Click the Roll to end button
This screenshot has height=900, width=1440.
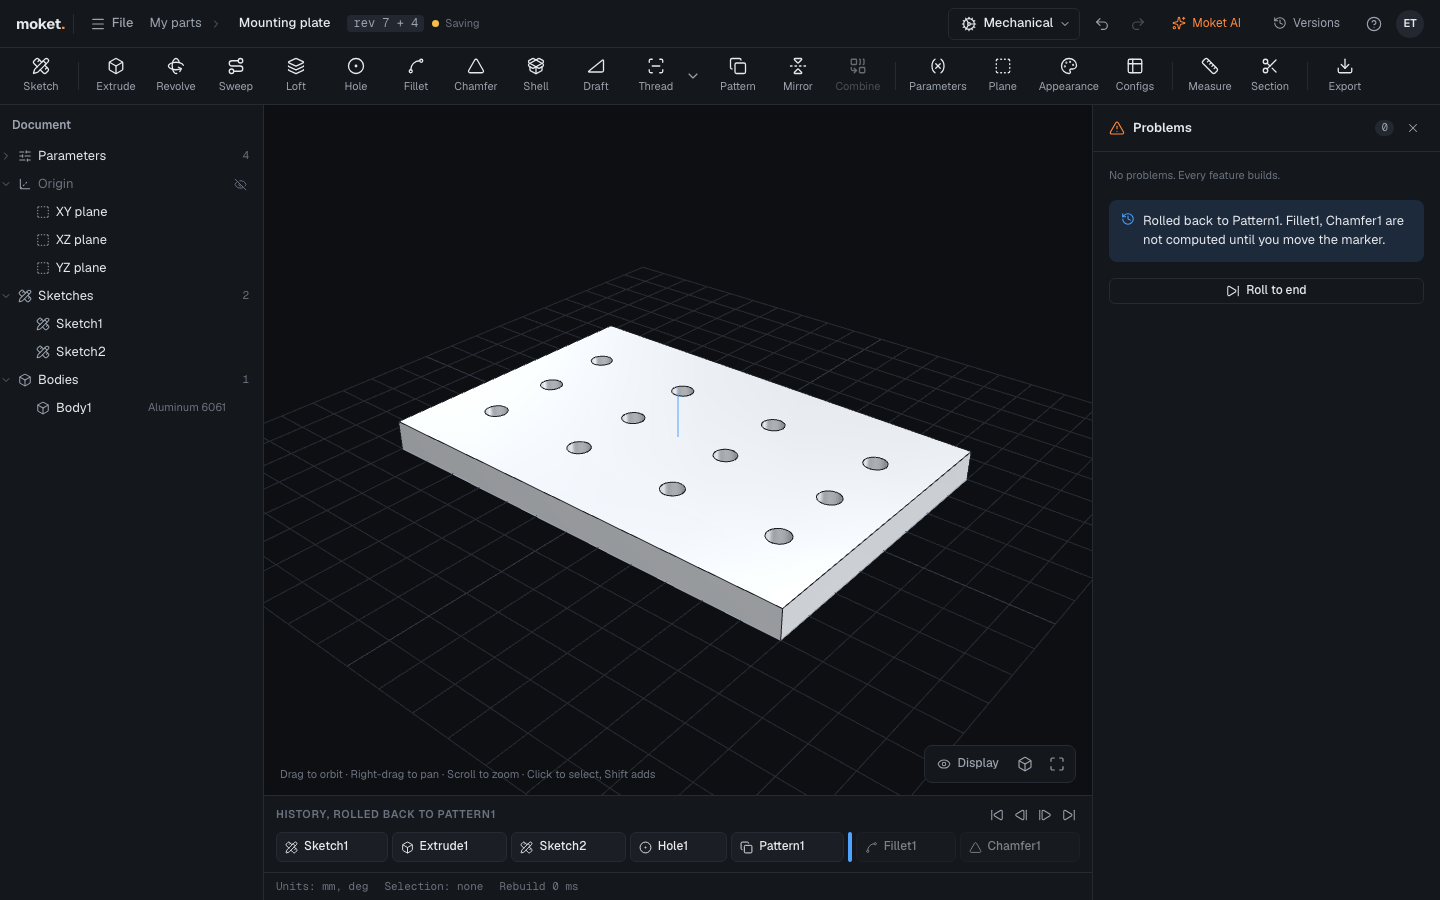click(1266, 290)
